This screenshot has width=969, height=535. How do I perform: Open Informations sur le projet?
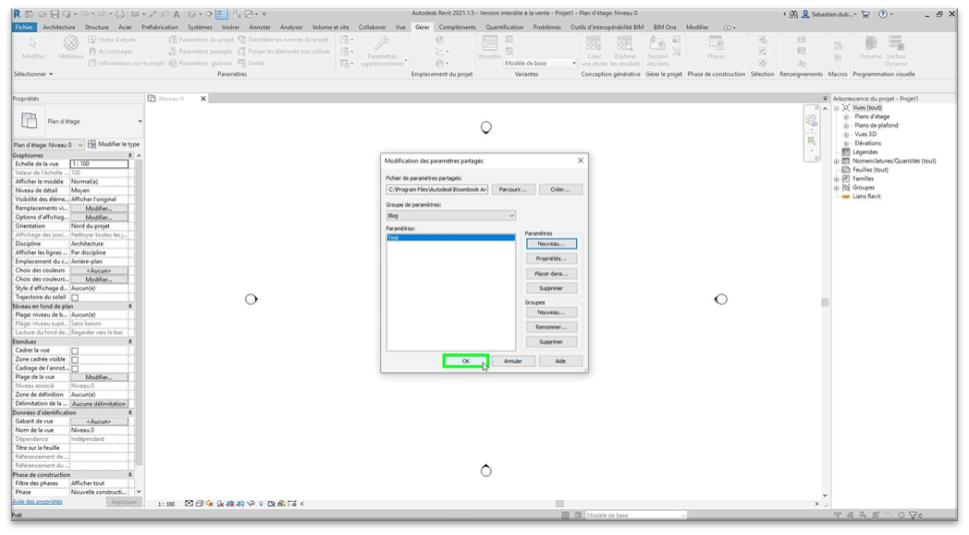click(126, 63)
